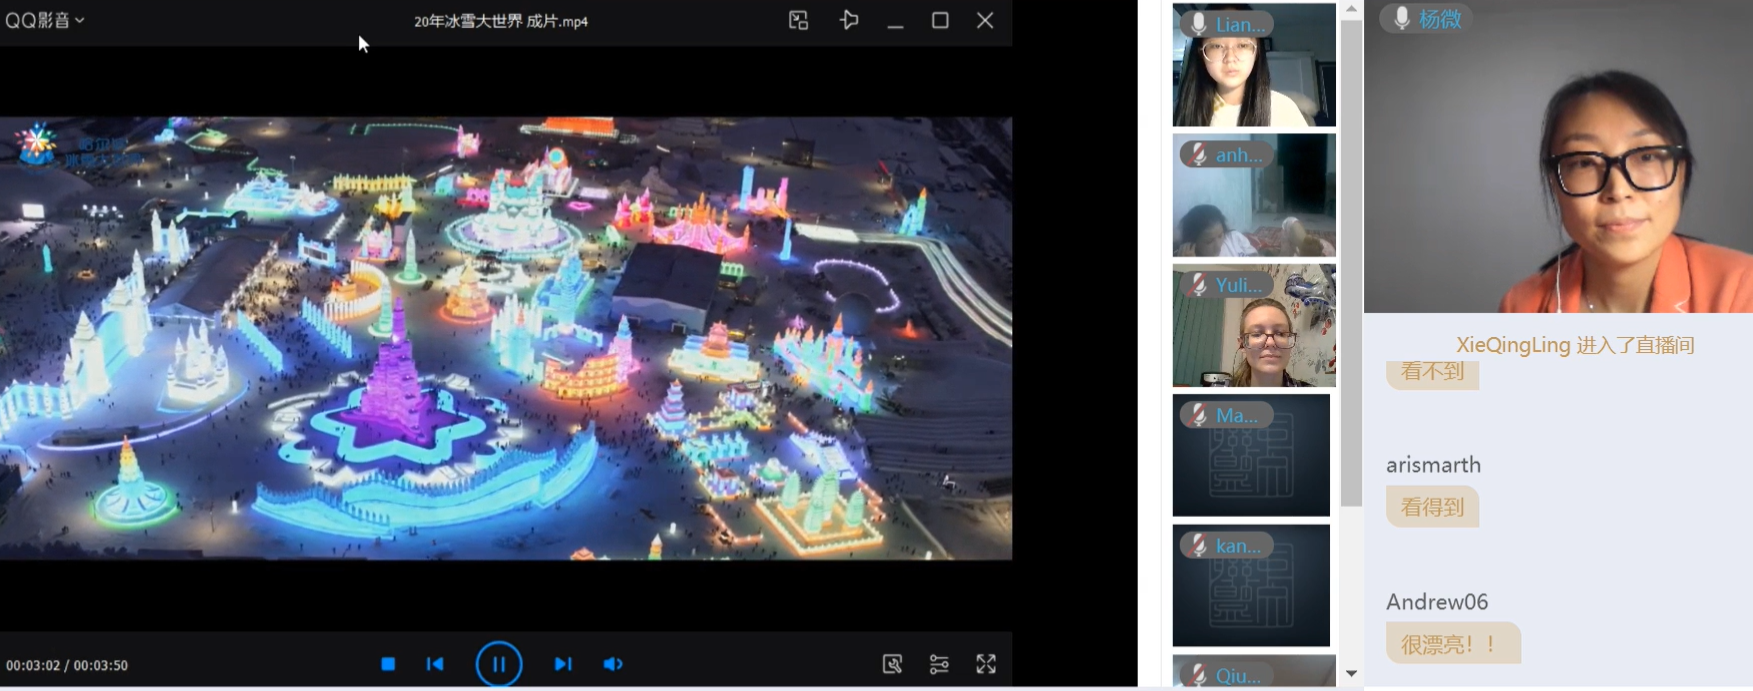Open the screenshot tool icon in the player bar

[x=892, y=664]
